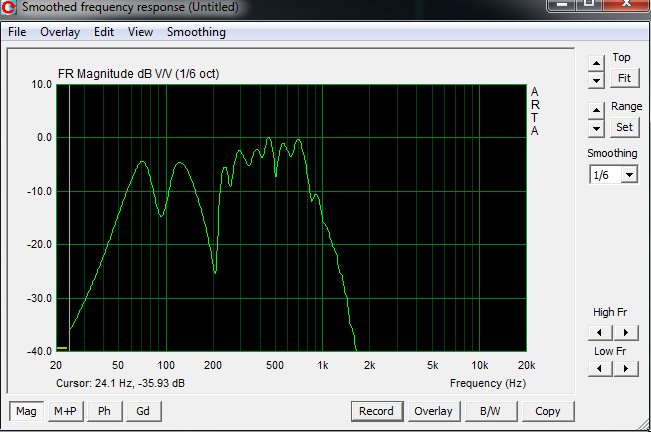Open the Smoothing menu
Image resolution: width=651 pixels, height=432 pixels.
coord(196,32)
